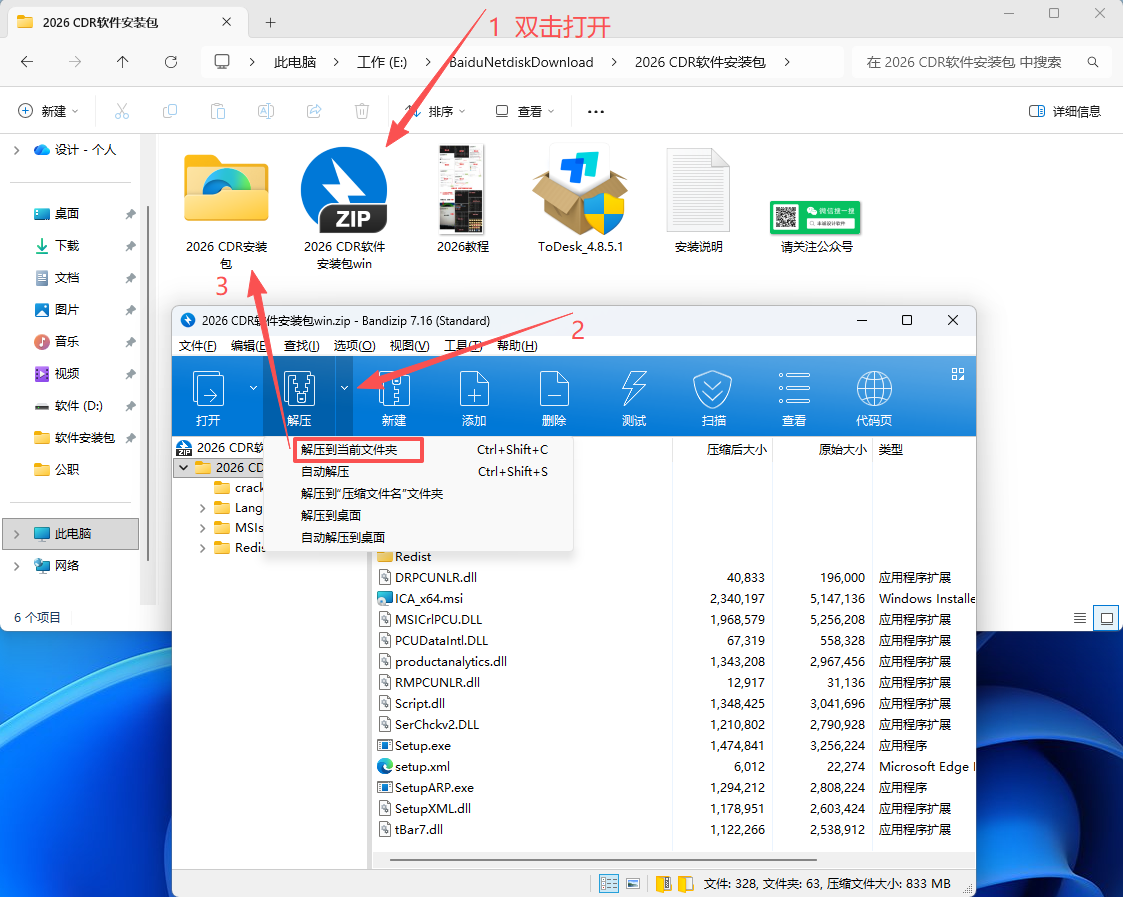This screenshot has height=897, width=1123.
Task: Open the 文件(F) menu in Bandizip
Action: [x=198, y=345]
